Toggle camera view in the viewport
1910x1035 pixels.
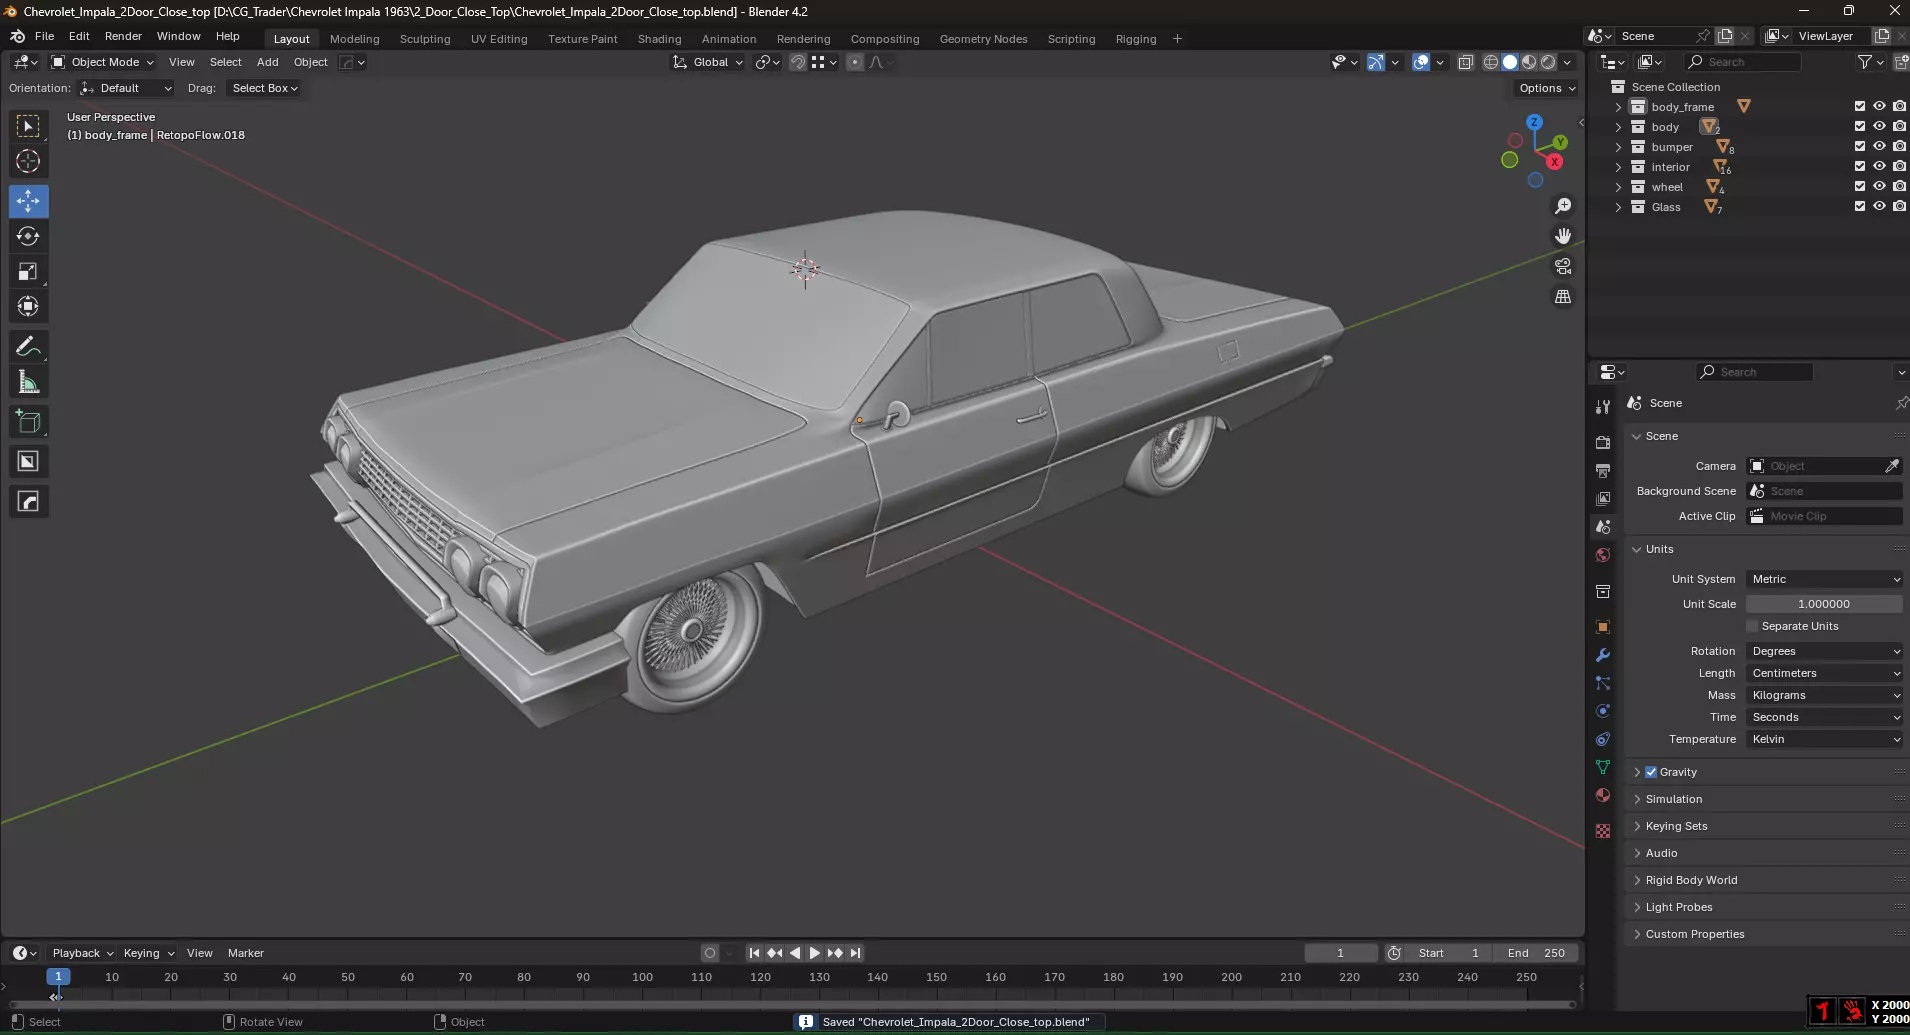pyautogui.click(x=1563, y=267)
